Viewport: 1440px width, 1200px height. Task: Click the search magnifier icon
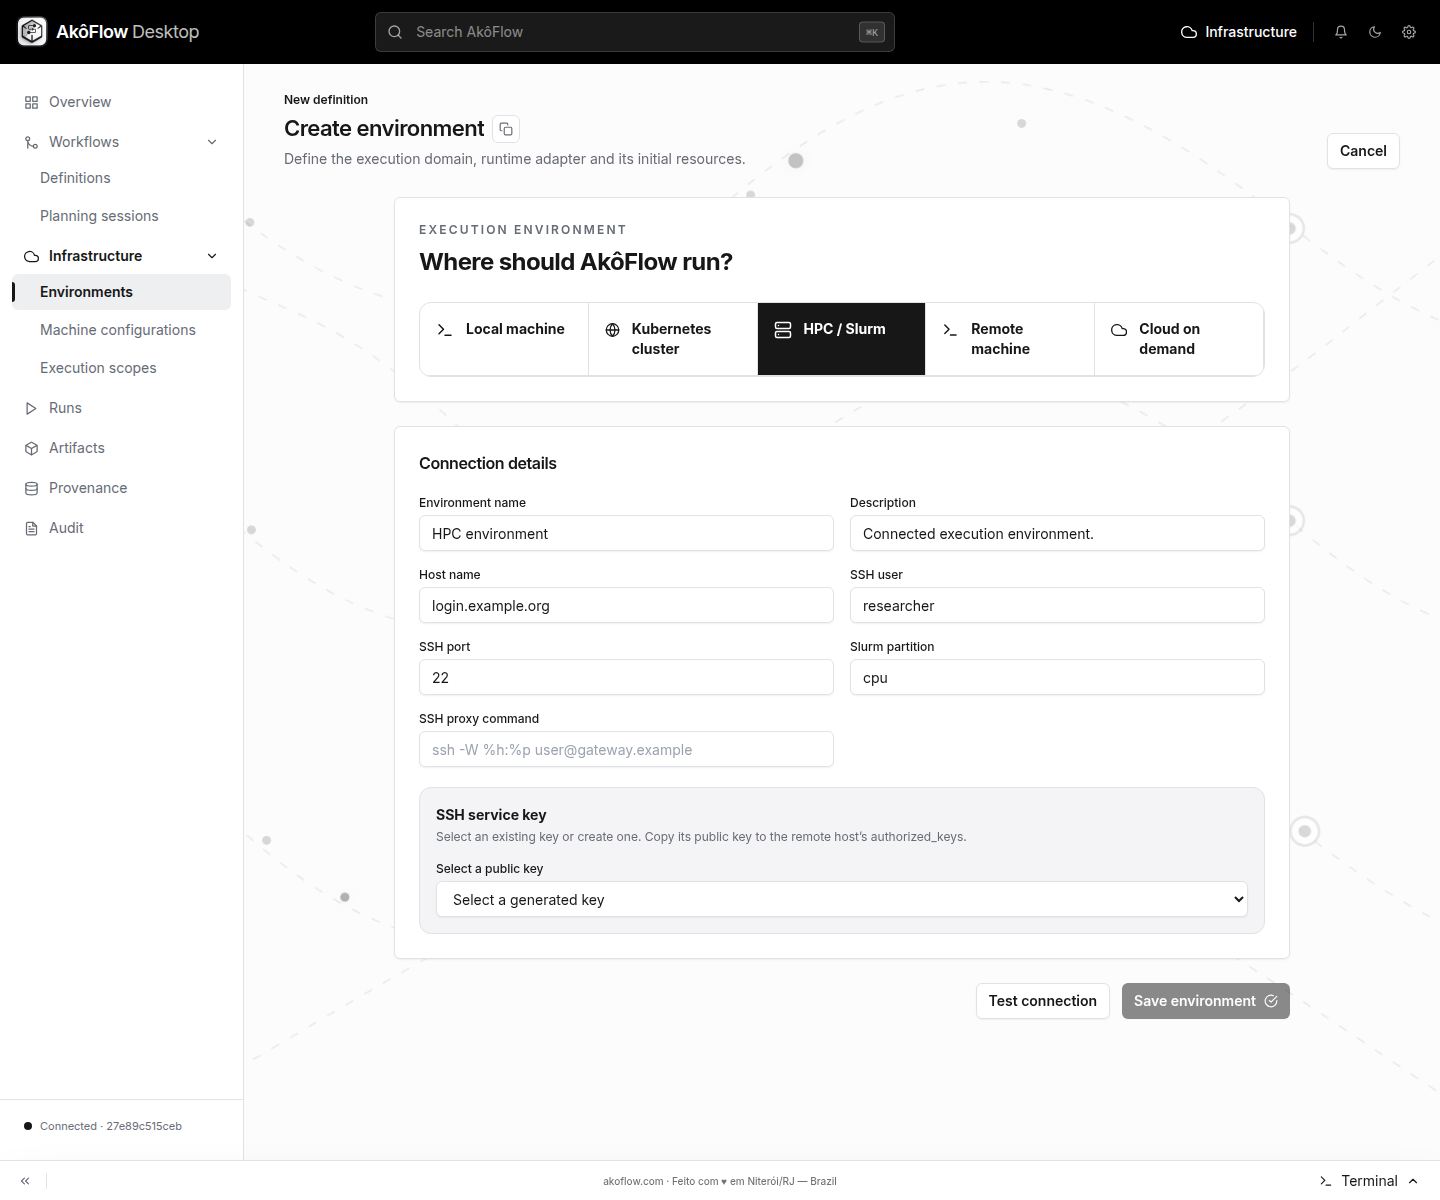tap(395, 32)
